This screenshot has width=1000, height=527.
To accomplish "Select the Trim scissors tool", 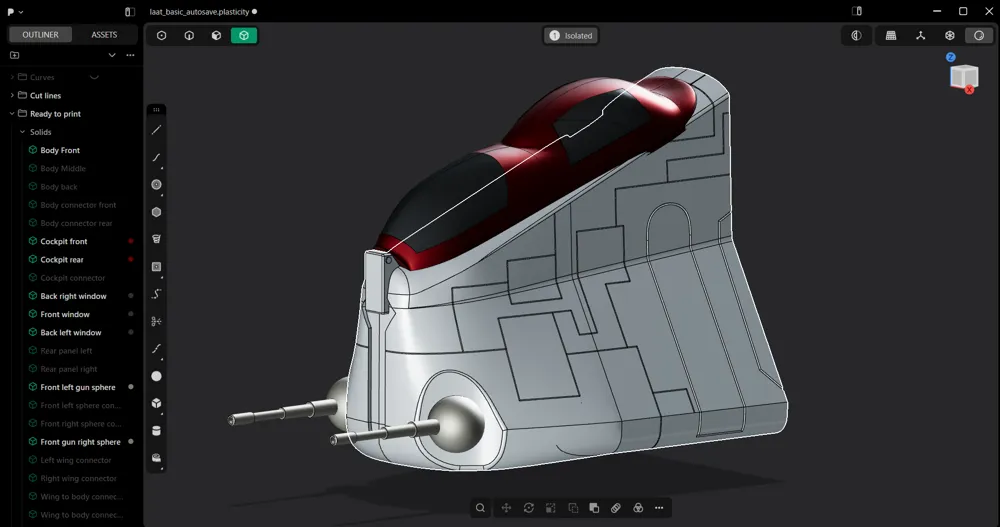I will pyautogui.click(x=156, y=322).
